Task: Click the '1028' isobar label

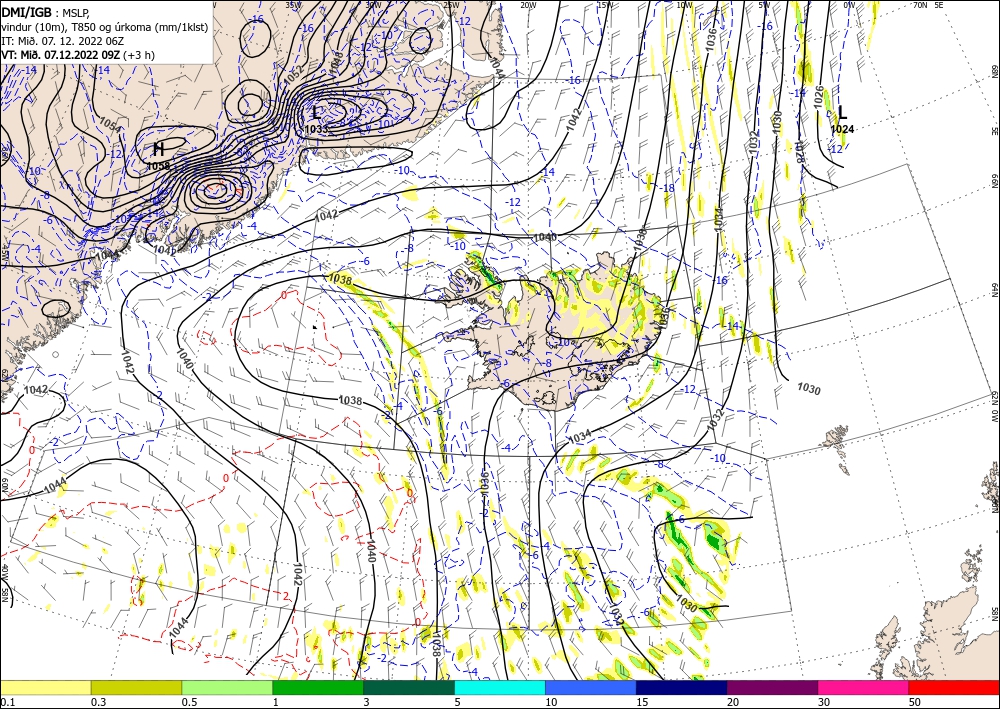Action: tap(798, 152)
